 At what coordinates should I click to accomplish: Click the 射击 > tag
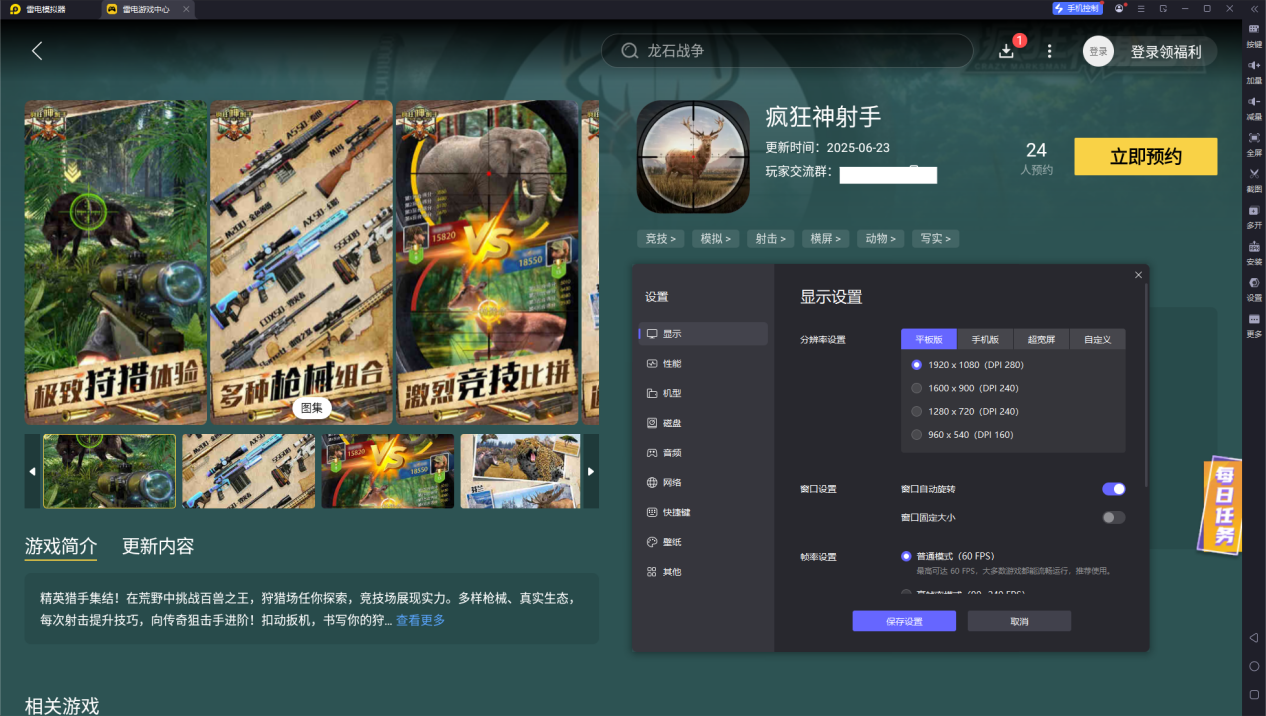771,239
